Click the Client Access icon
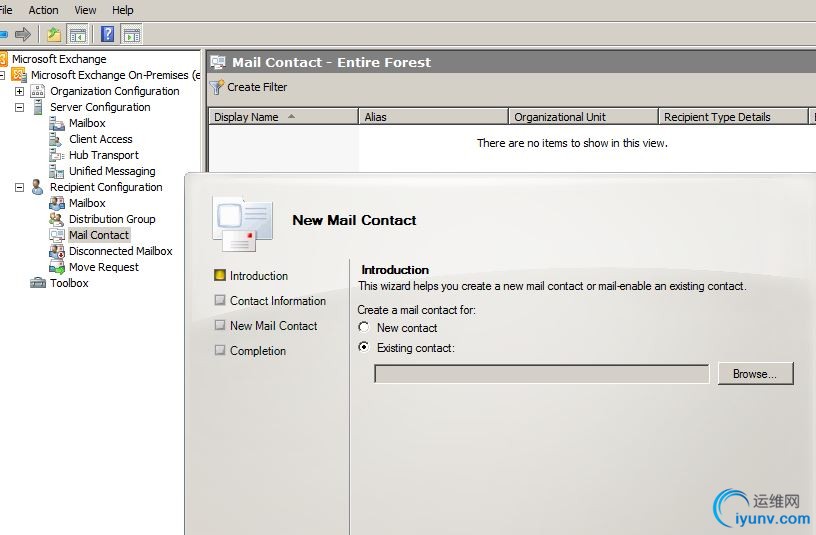The image size is (816, 535). coord(56,139)
